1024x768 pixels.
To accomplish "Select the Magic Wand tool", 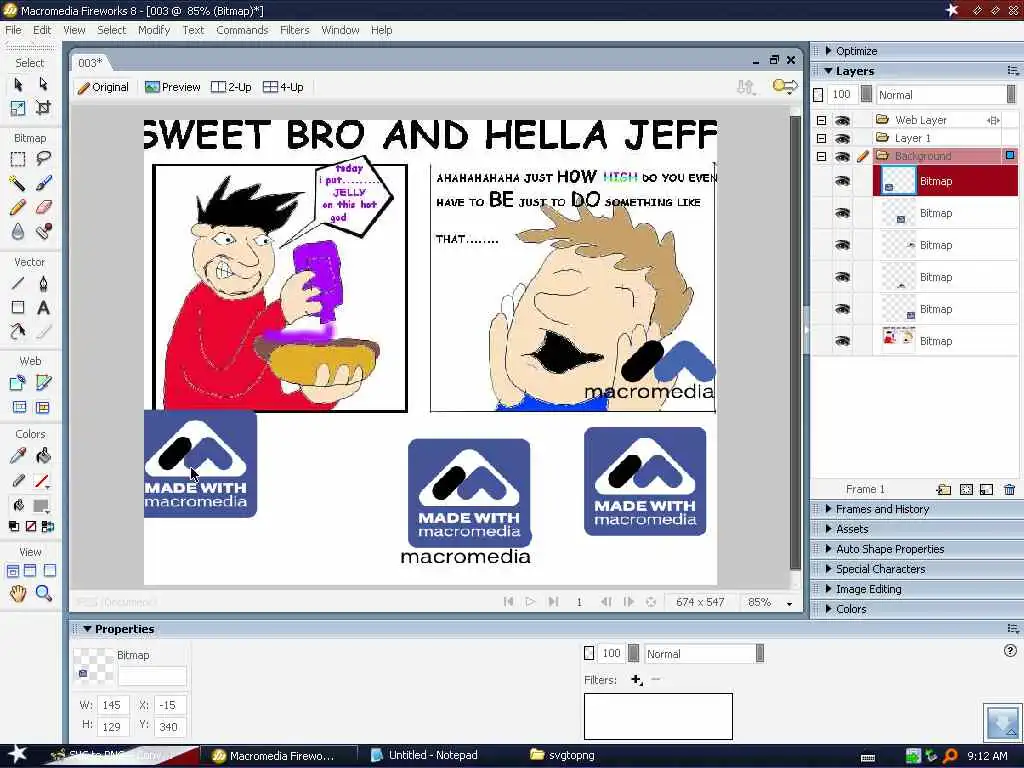I will [18, 183].
